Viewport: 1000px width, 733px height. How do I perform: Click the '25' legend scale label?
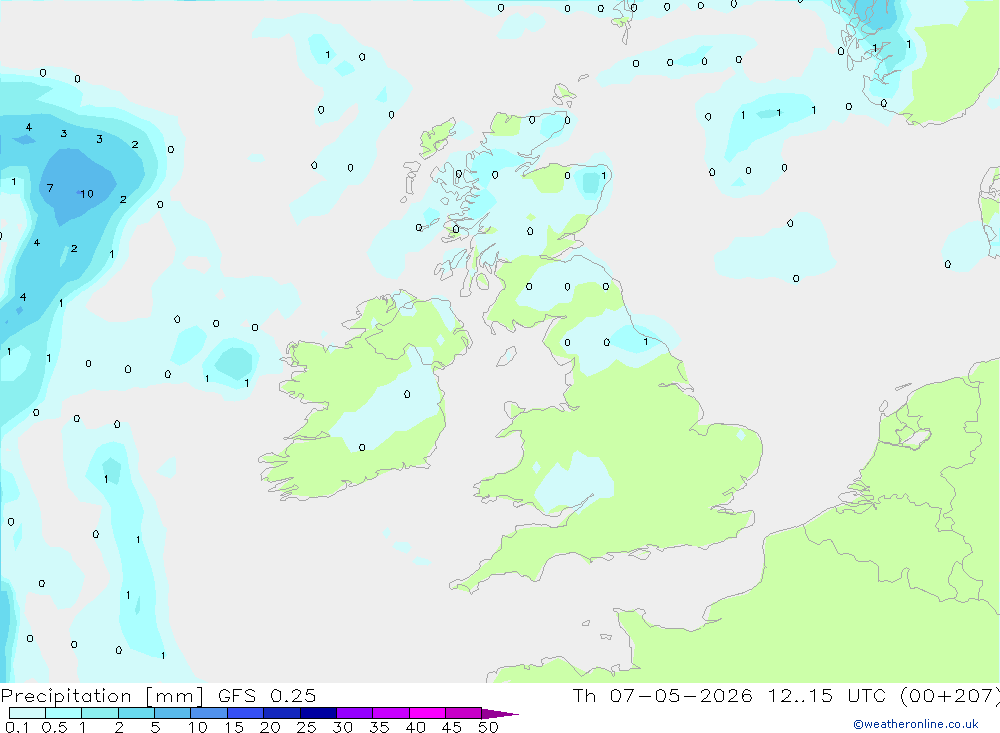coord(306,727)
